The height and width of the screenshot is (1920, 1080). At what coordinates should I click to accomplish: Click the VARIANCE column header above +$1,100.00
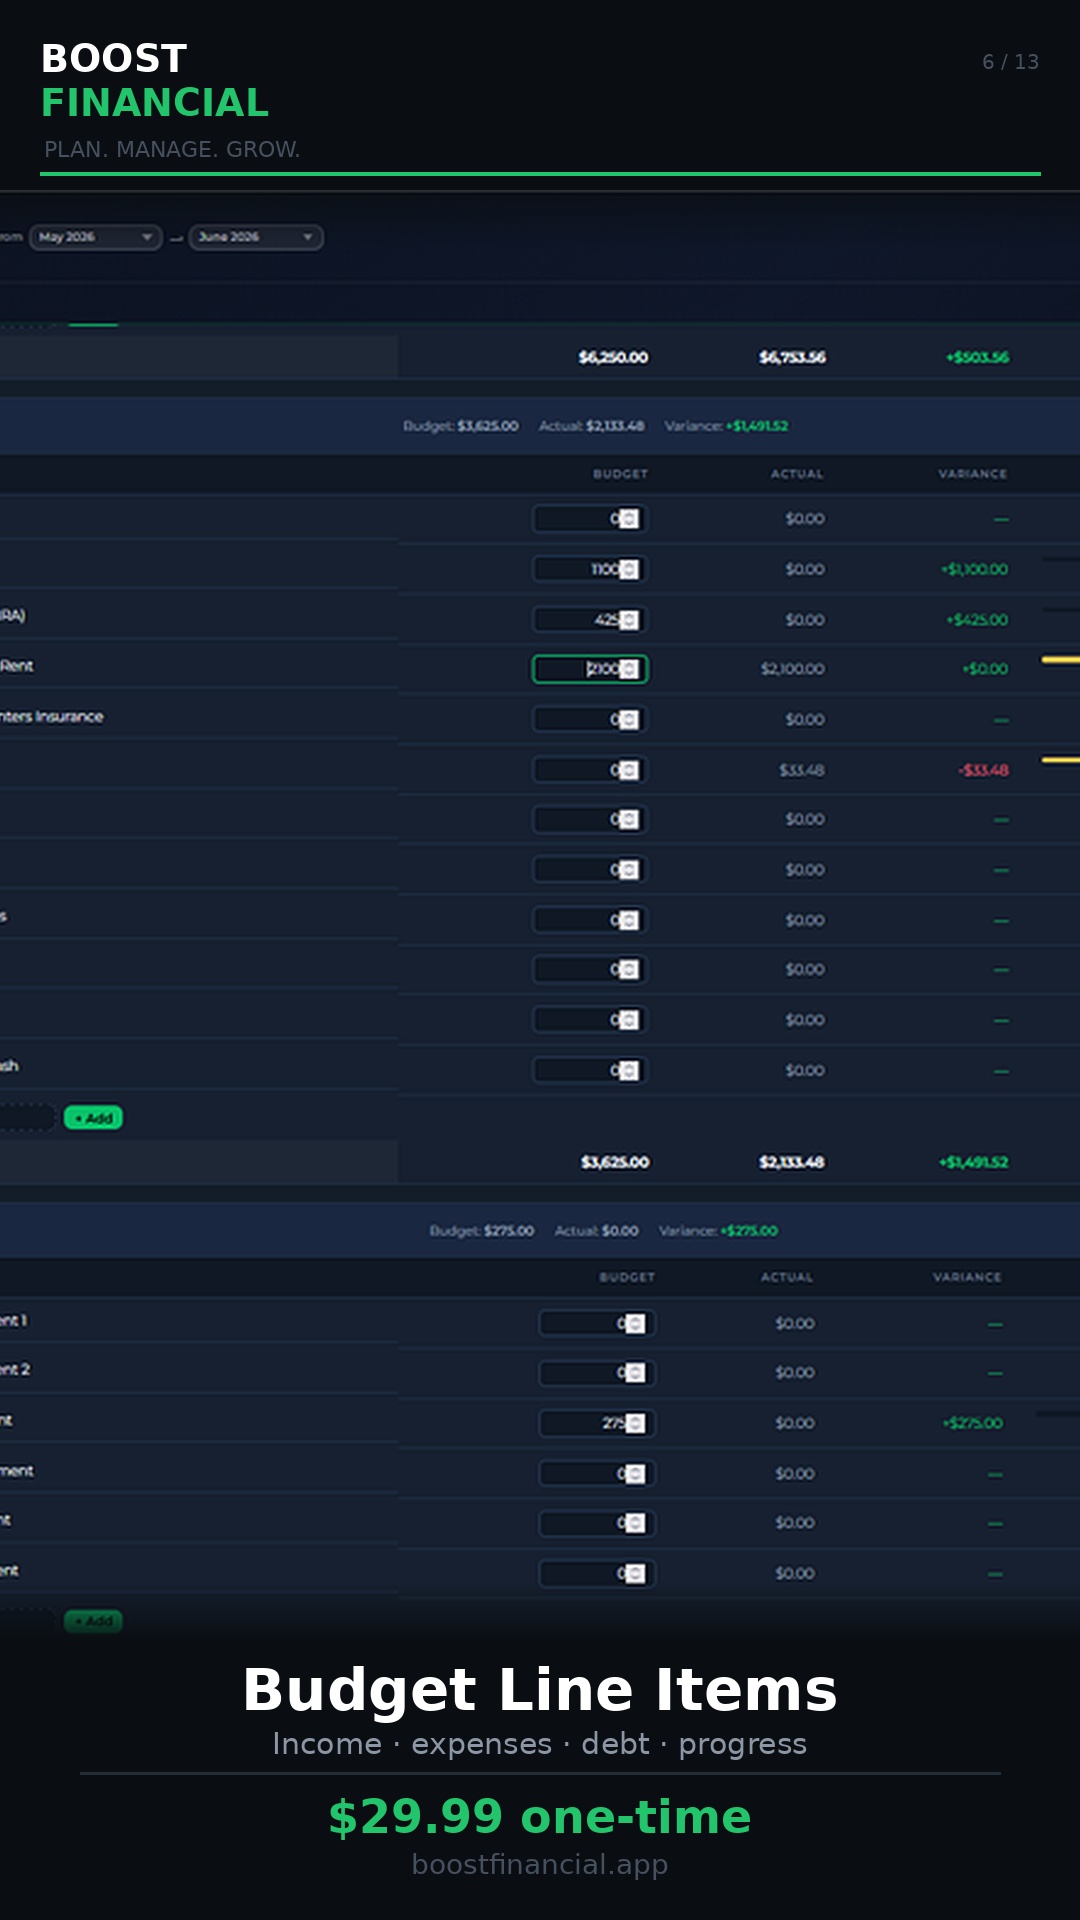[972, 474]
